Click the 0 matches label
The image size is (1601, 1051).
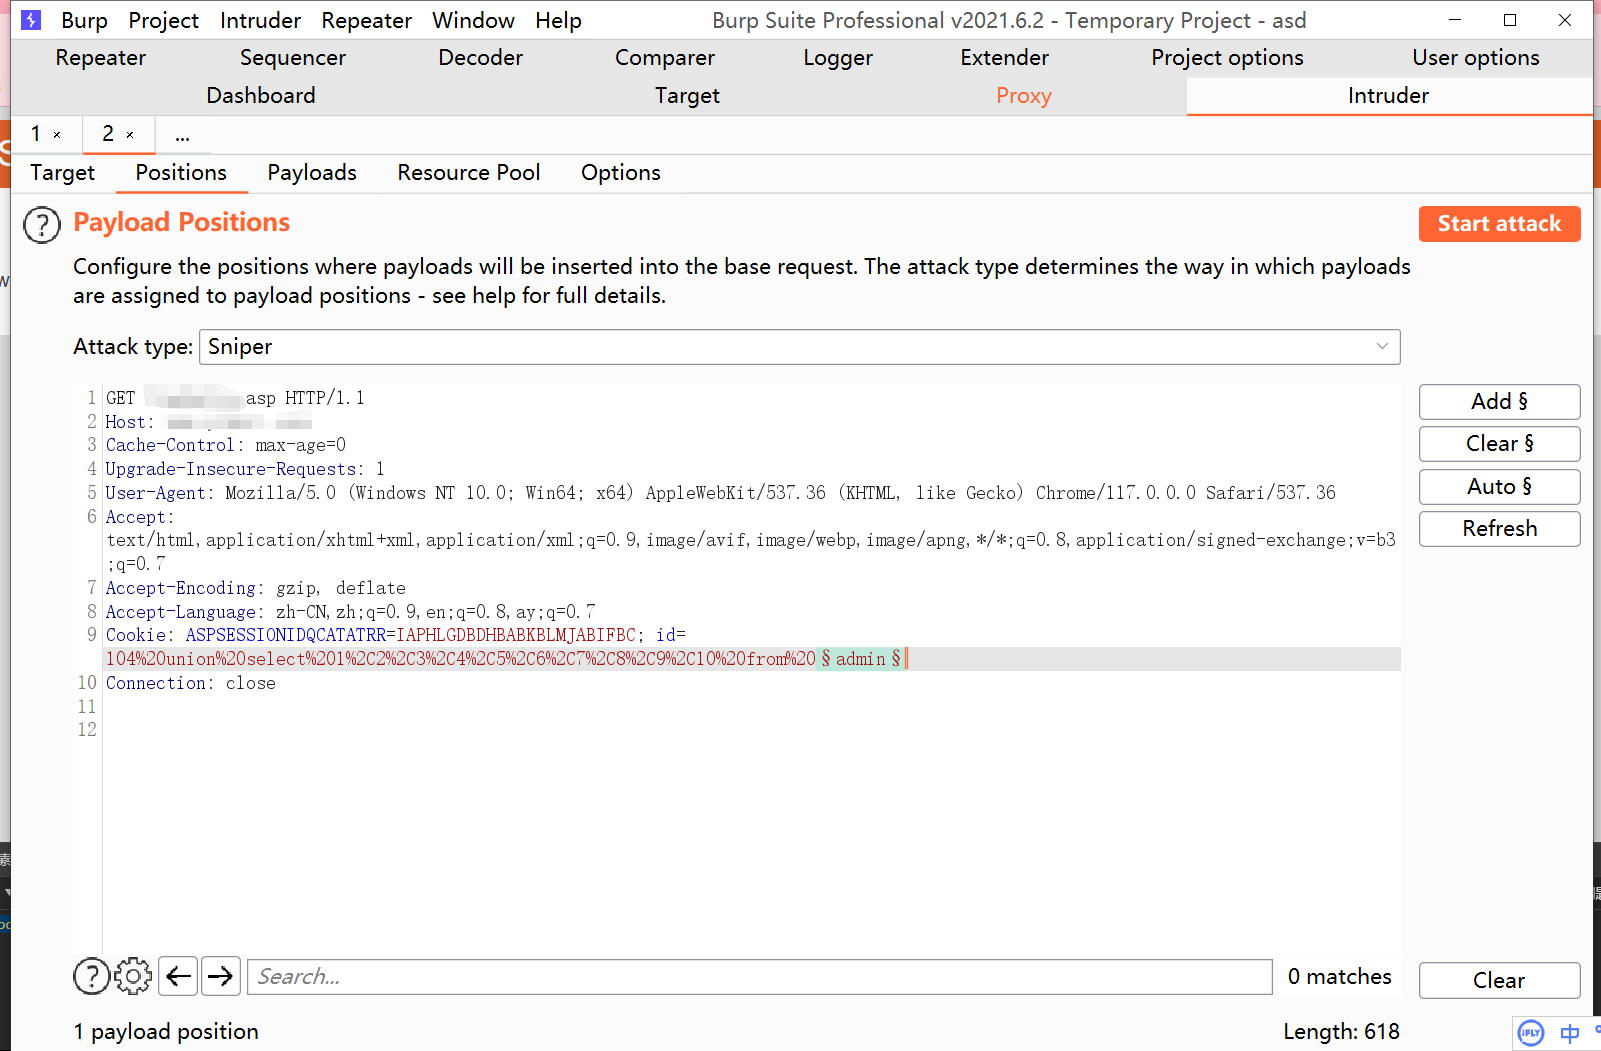click(1339, 977)
